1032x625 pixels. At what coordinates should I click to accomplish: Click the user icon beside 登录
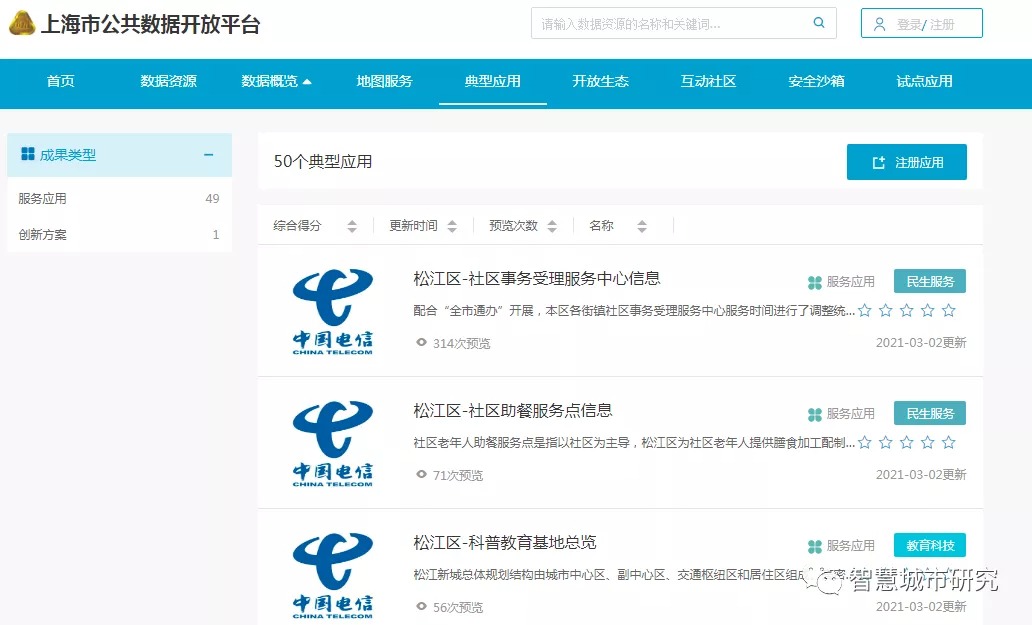pyautogui.click(x=879, y=24)
